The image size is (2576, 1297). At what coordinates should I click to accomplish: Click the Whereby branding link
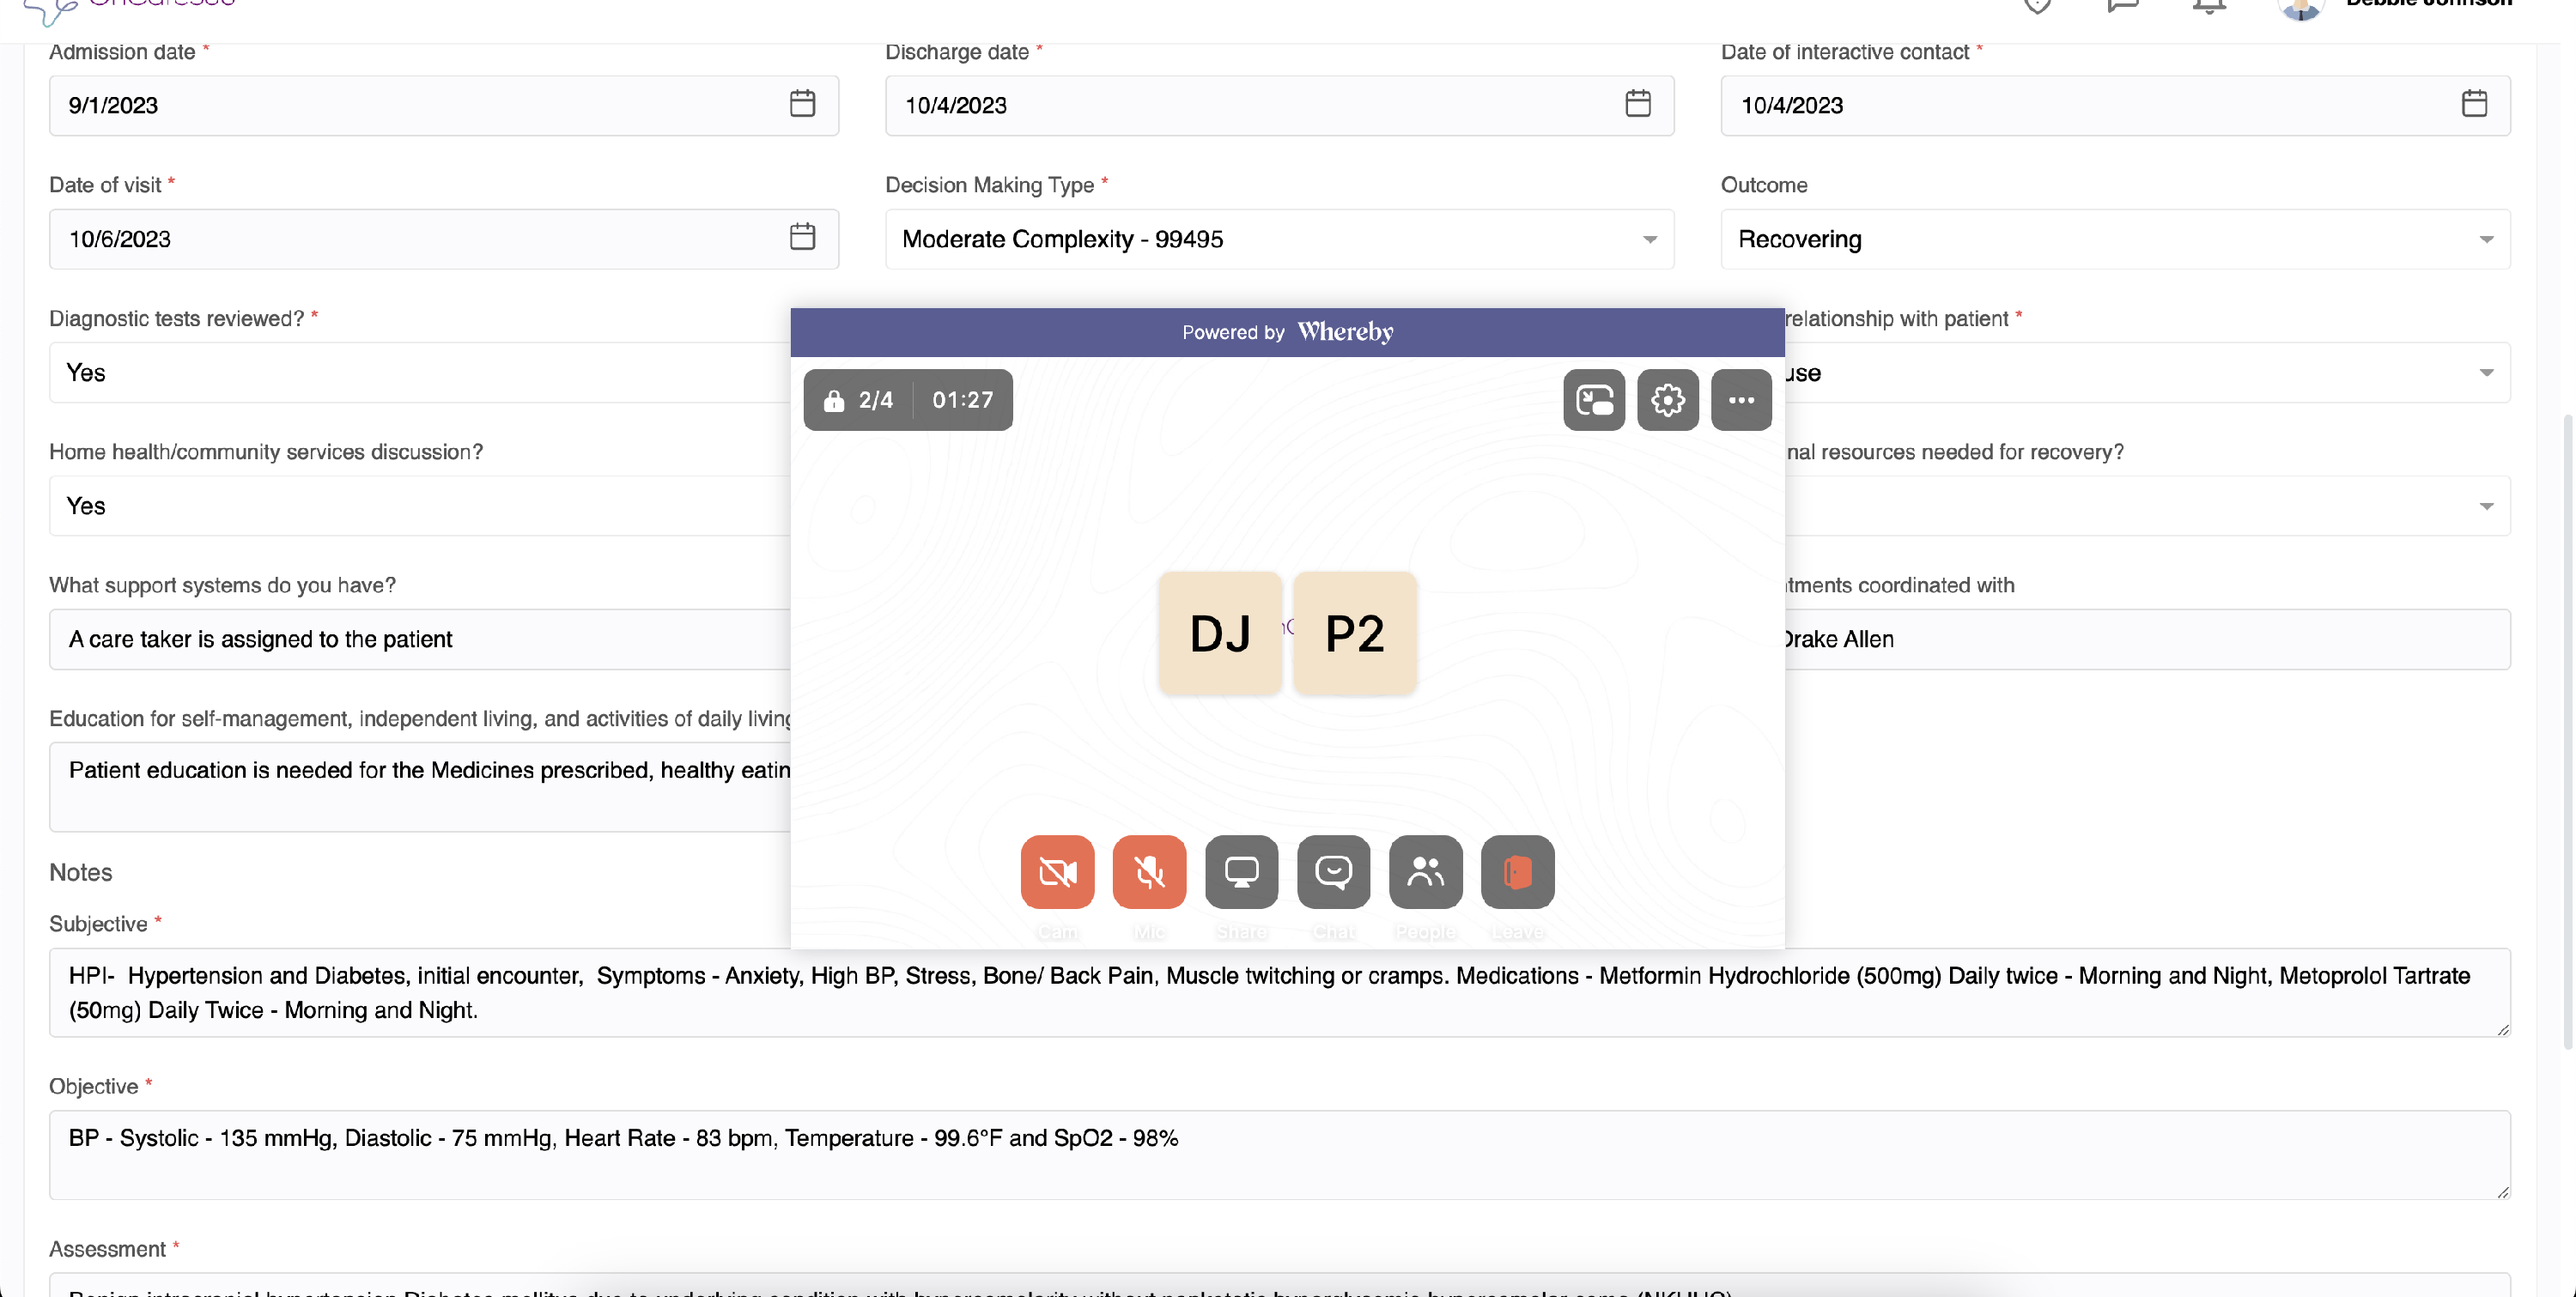1344,332
